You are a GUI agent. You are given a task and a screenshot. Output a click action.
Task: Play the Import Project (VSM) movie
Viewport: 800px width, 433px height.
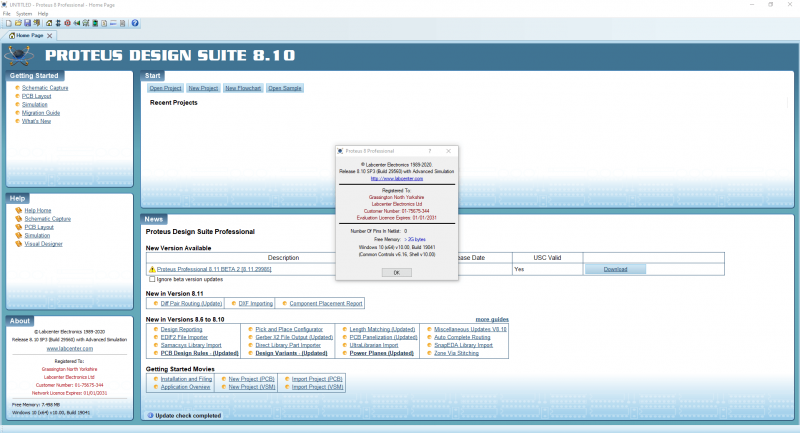point(317,387)
